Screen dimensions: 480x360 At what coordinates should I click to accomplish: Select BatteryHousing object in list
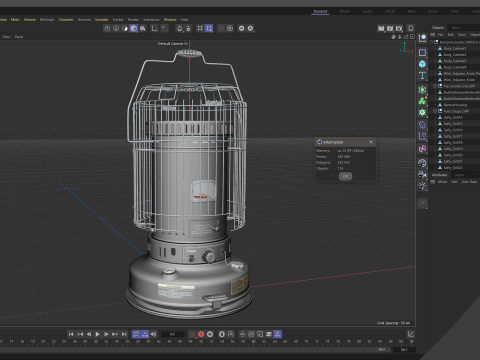click(455, 105)
